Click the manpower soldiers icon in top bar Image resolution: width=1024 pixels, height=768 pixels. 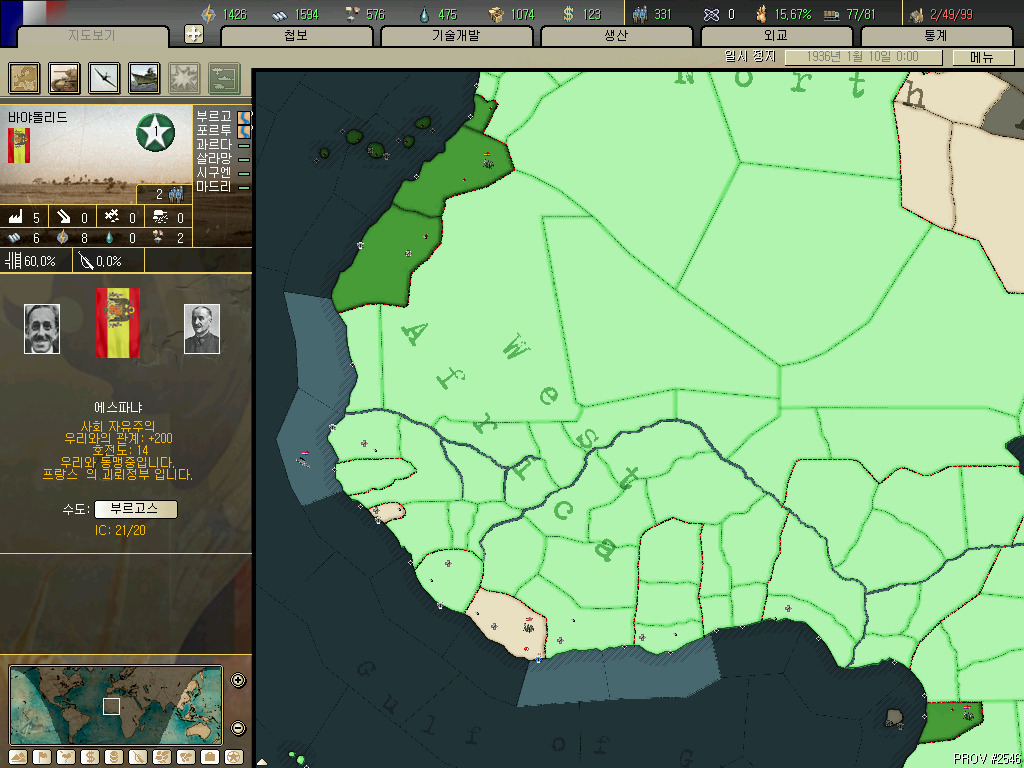641,14
